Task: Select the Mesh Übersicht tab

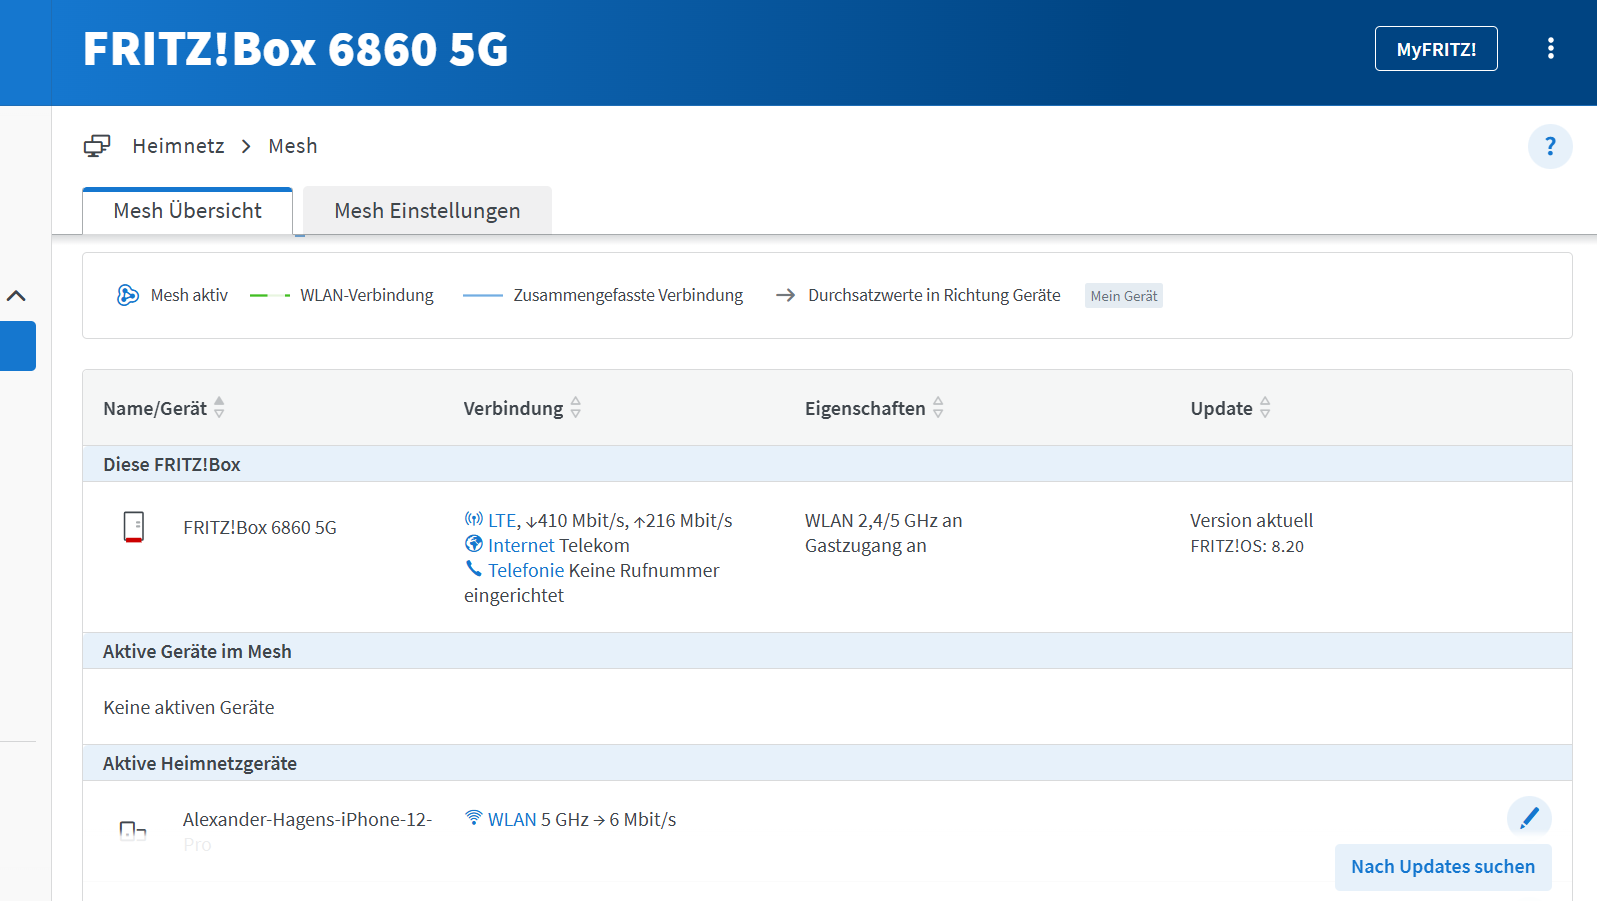Action: click(187, 211)
